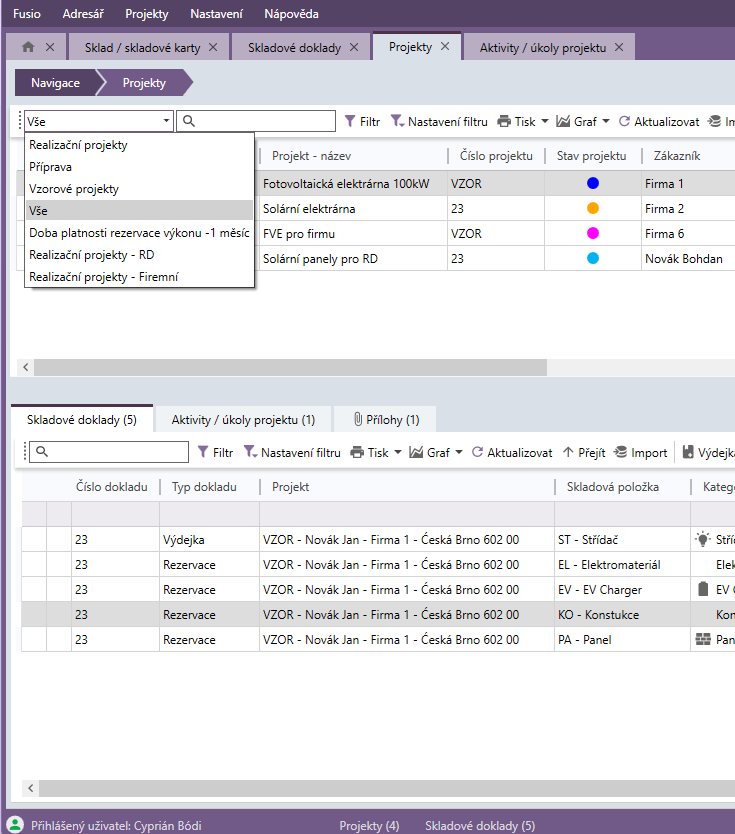Click the Tisk printer icon in top toolbar
The height and width of the screenshot is (834, 735).
tap(504, 121)
